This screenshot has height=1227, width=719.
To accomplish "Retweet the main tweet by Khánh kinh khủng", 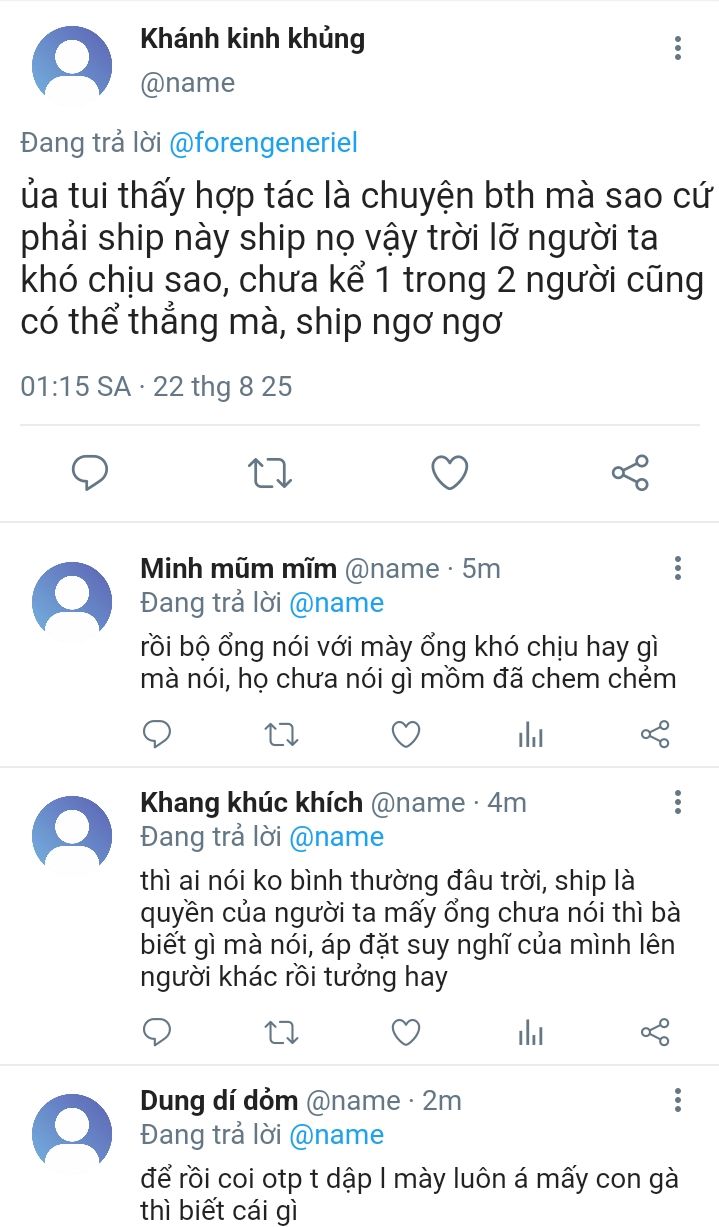I will (270, 472).
